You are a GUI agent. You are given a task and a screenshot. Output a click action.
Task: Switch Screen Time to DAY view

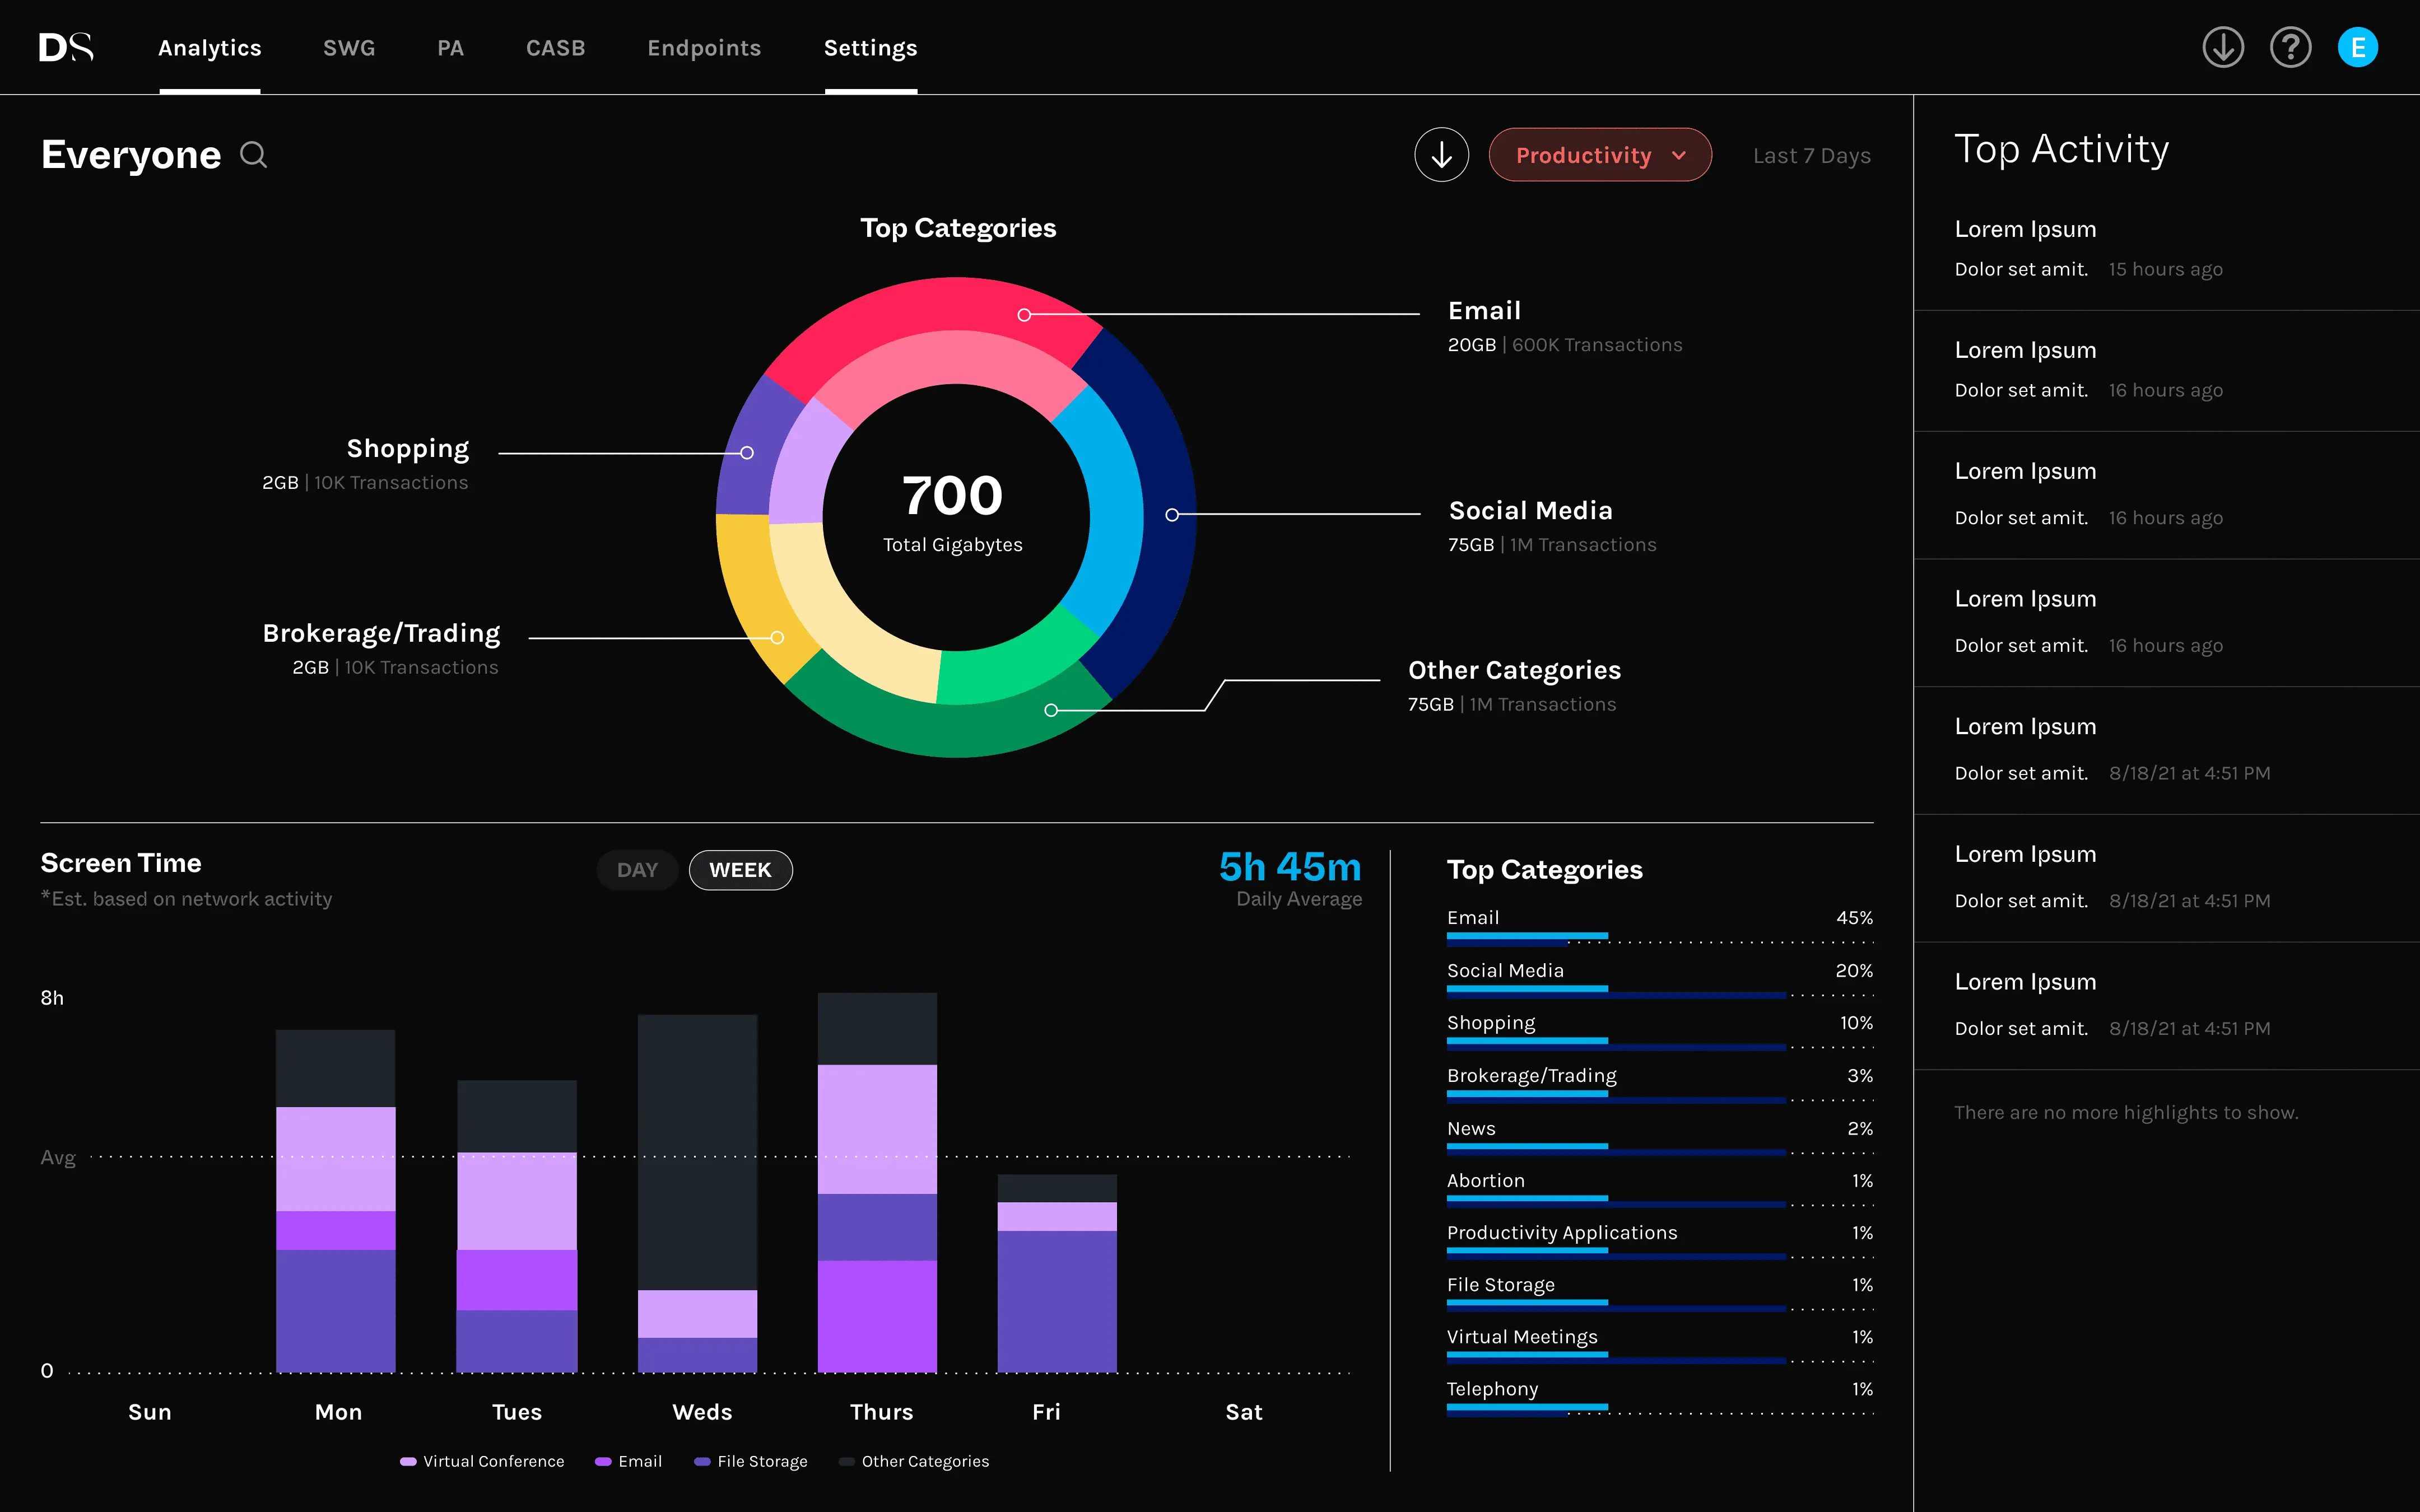[637, 870]
